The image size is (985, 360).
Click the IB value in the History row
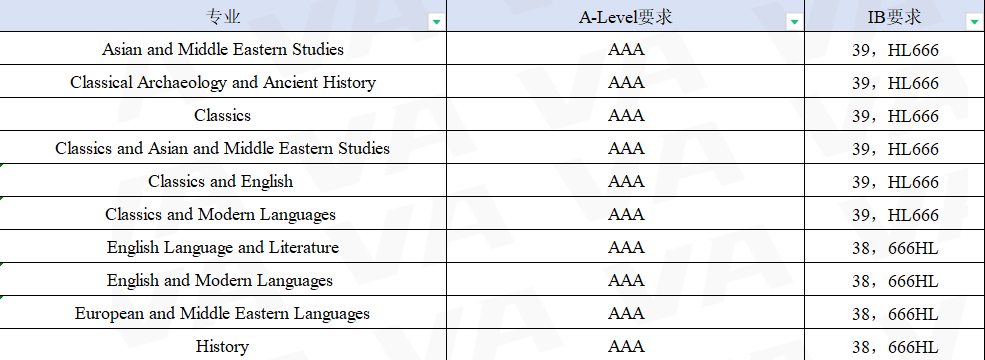click(895, 347)
